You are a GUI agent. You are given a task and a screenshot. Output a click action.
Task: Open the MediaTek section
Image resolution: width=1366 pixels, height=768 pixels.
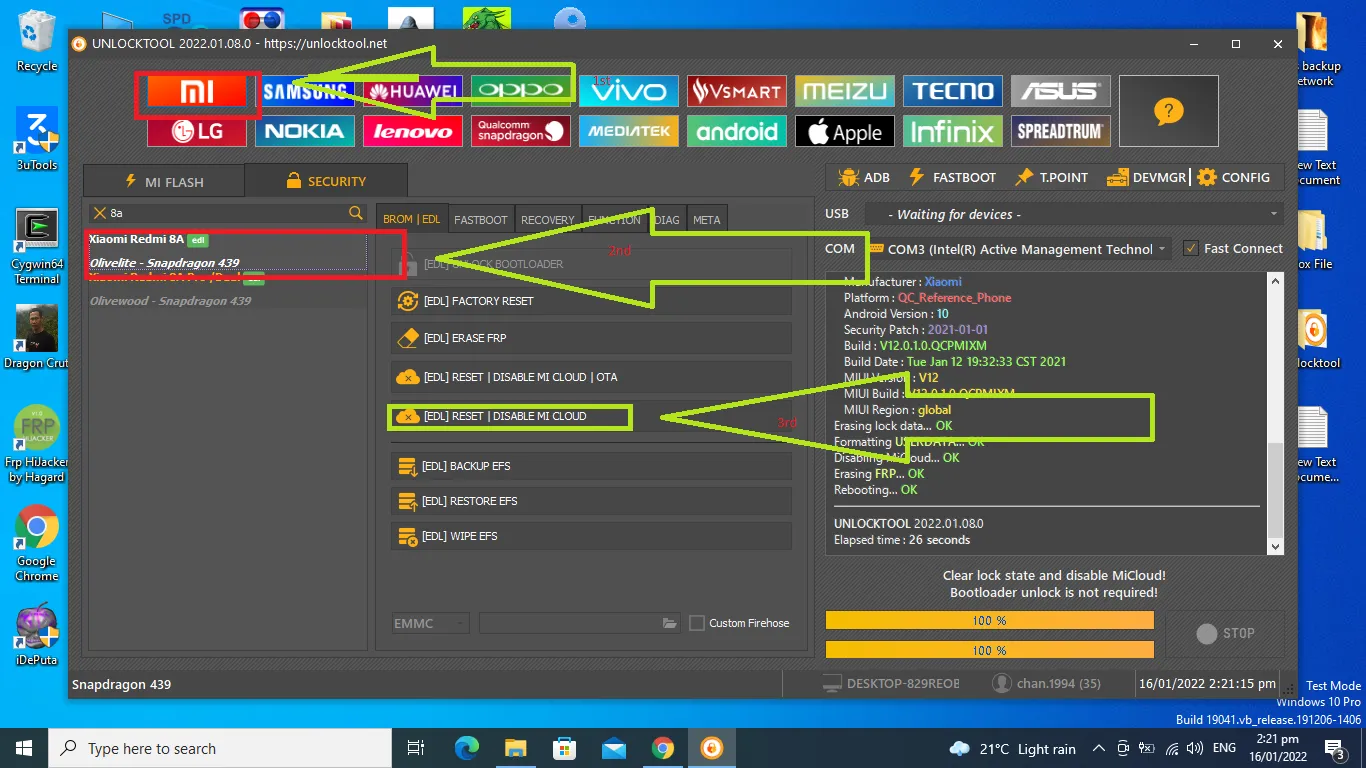tap(628, 131)
